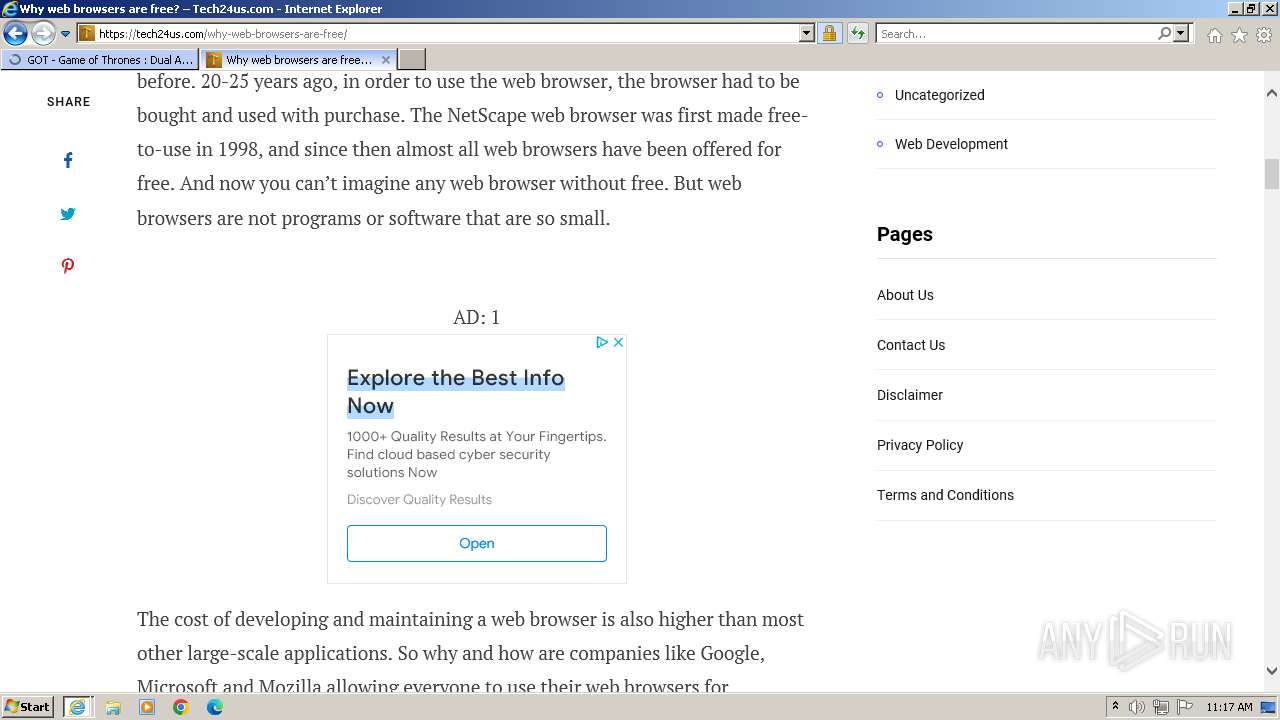Click the security lock icon

click(829, 33)
